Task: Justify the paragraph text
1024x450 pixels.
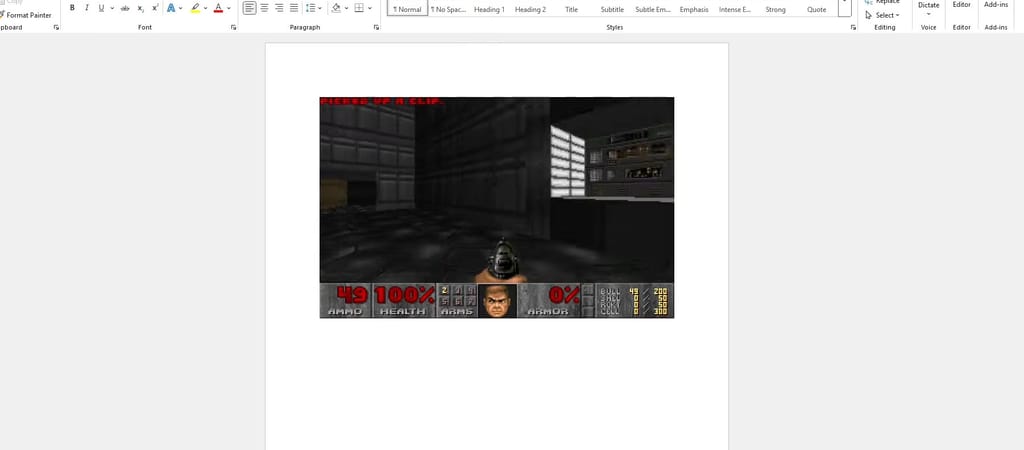Action: (294, 8)
